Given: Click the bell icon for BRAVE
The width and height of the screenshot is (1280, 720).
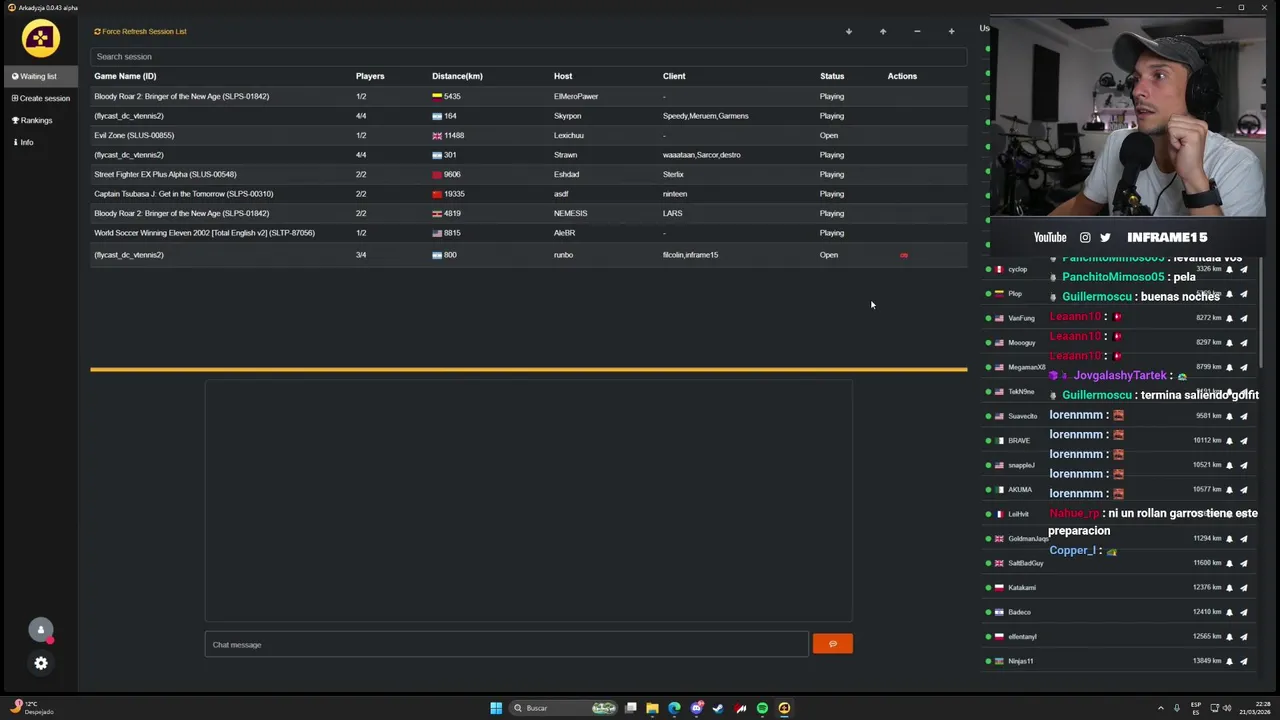Looking at the screenshot, I should tap(1229, 441).
